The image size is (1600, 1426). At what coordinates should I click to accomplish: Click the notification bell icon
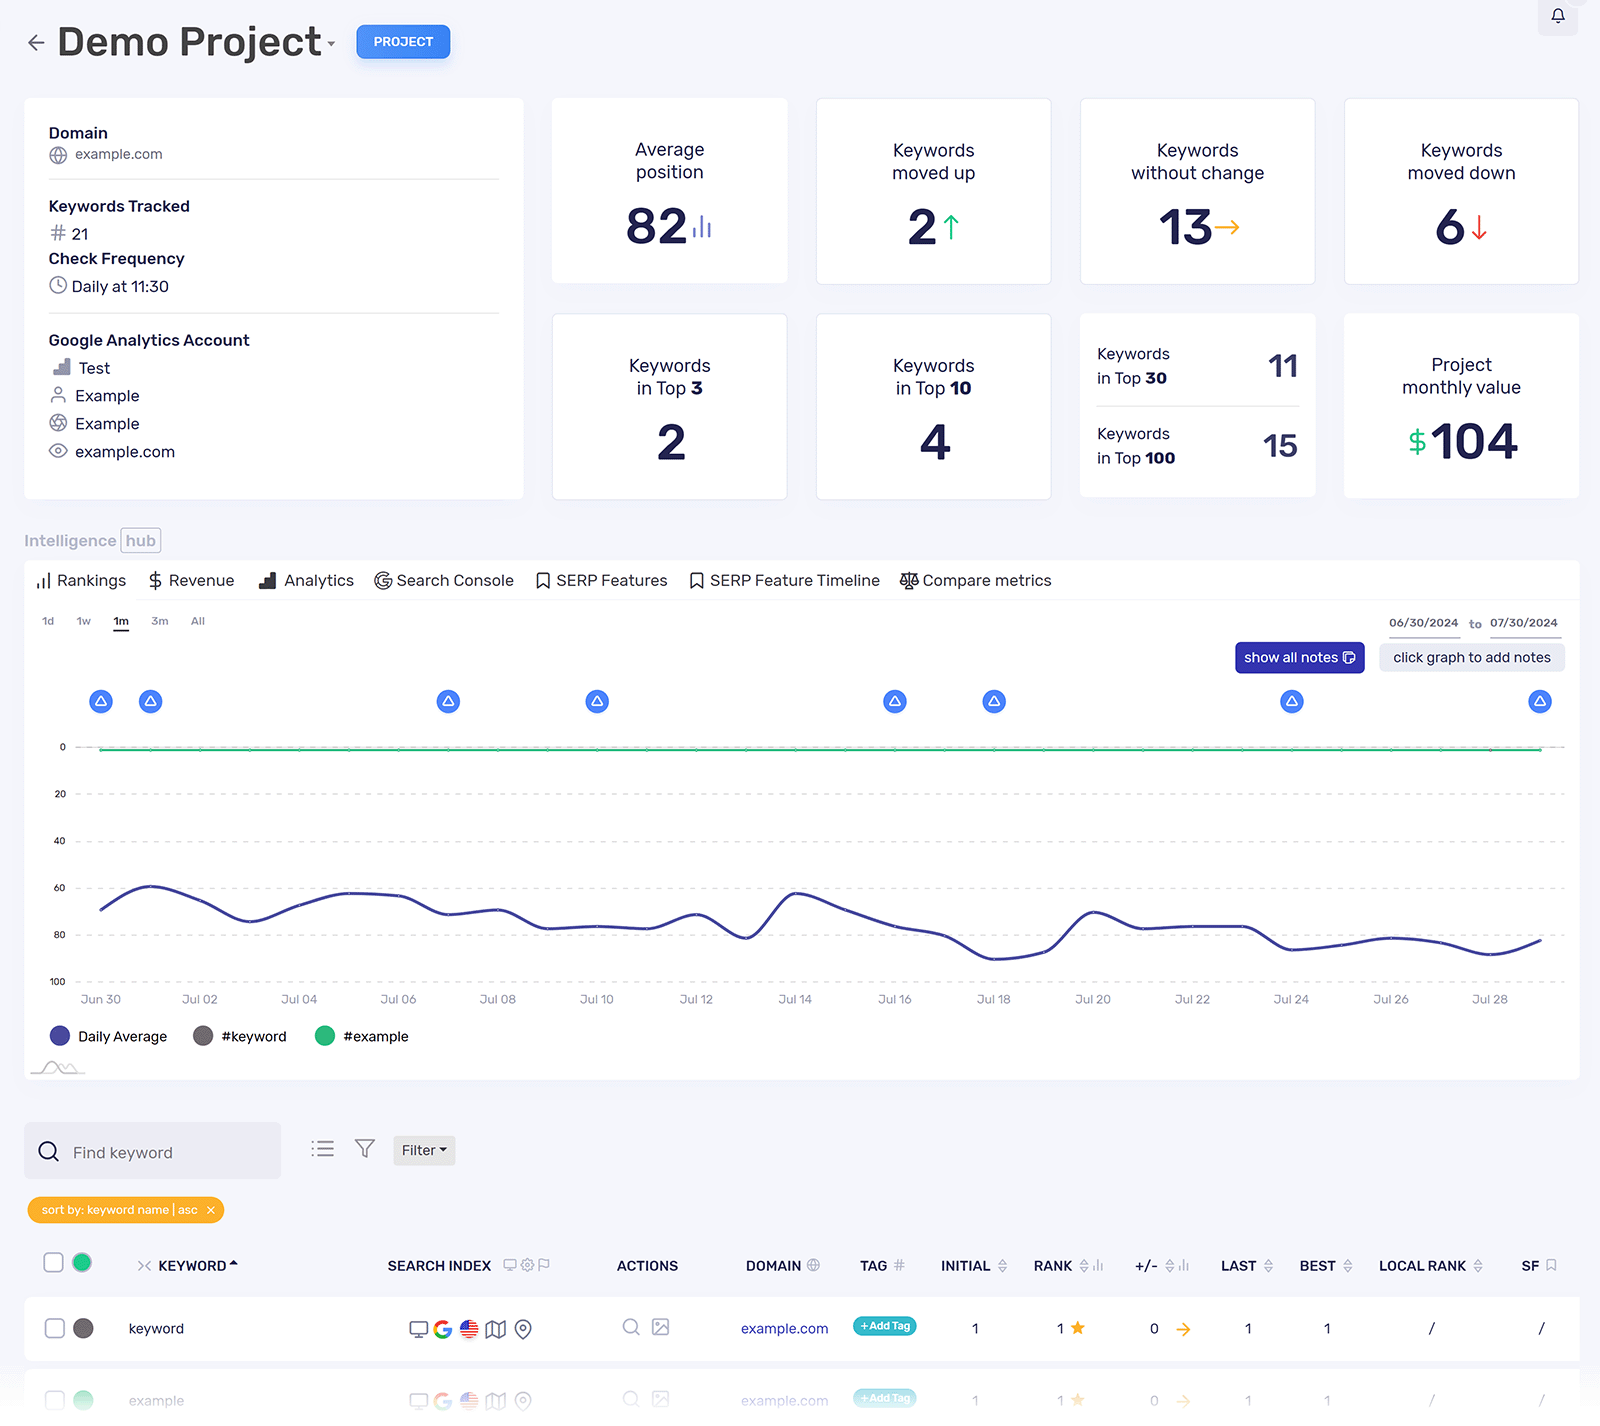1557,16
